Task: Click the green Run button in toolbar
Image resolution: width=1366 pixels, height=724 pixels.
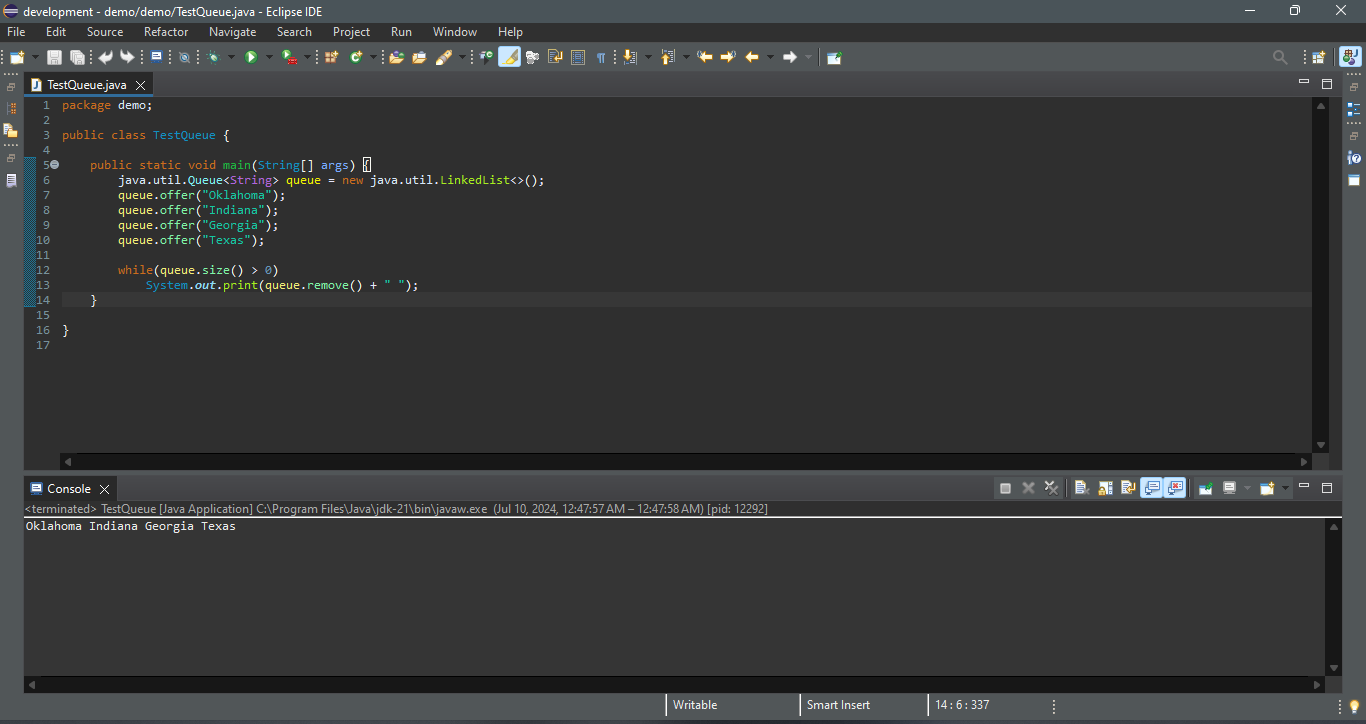Action: pyautogui.click(x=251, y=58)
